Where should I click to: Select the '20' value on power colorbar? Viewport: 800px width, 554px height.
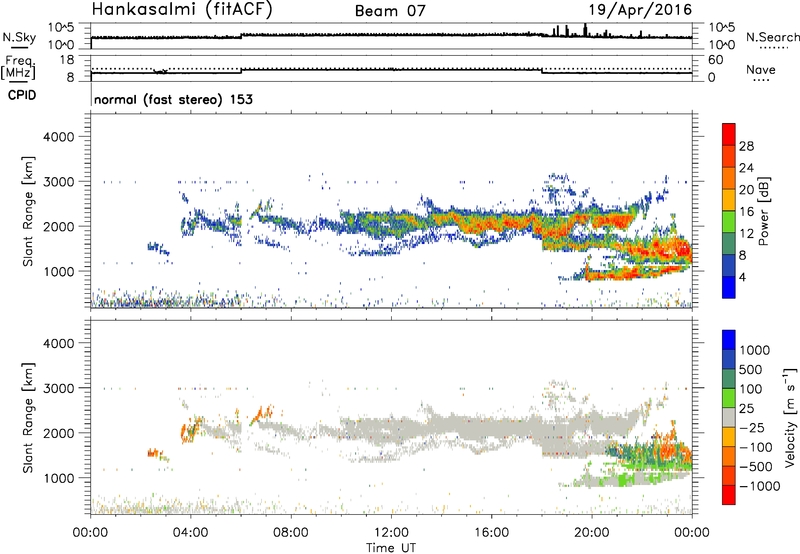click(x=746, y=190)
